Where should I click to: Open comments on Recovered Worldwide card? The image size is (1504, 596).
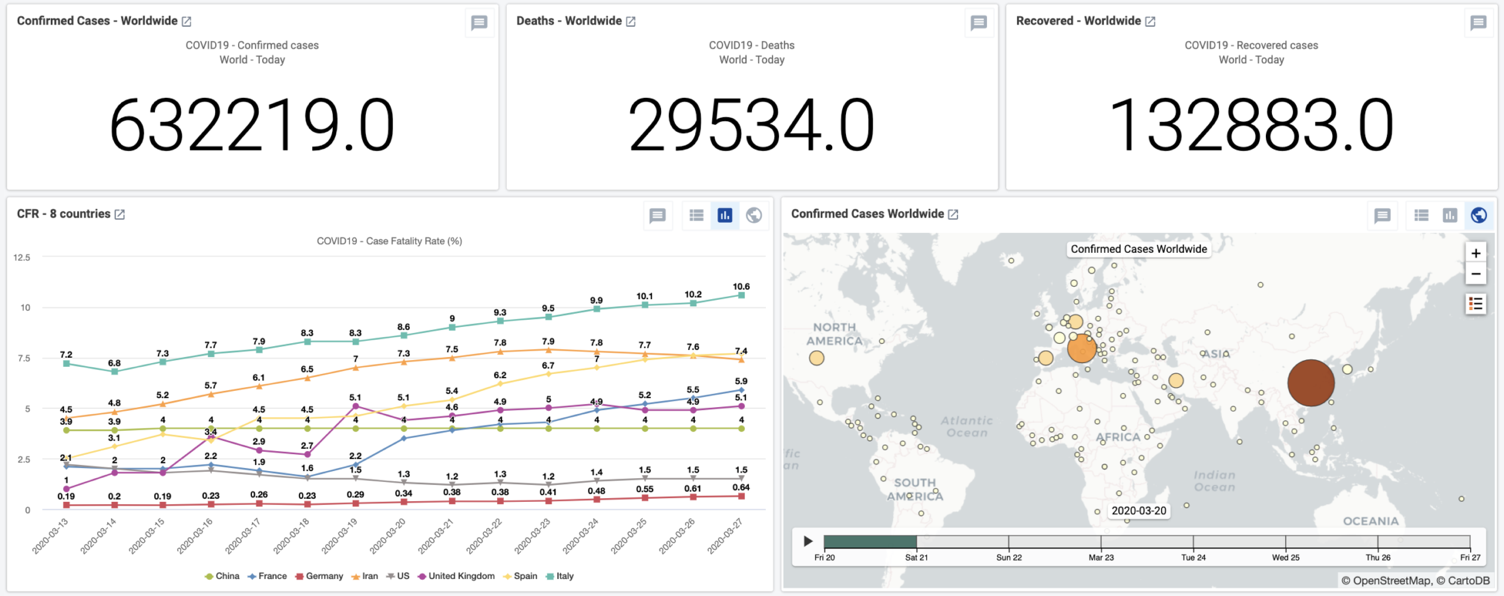click(x=1477, y=23)
